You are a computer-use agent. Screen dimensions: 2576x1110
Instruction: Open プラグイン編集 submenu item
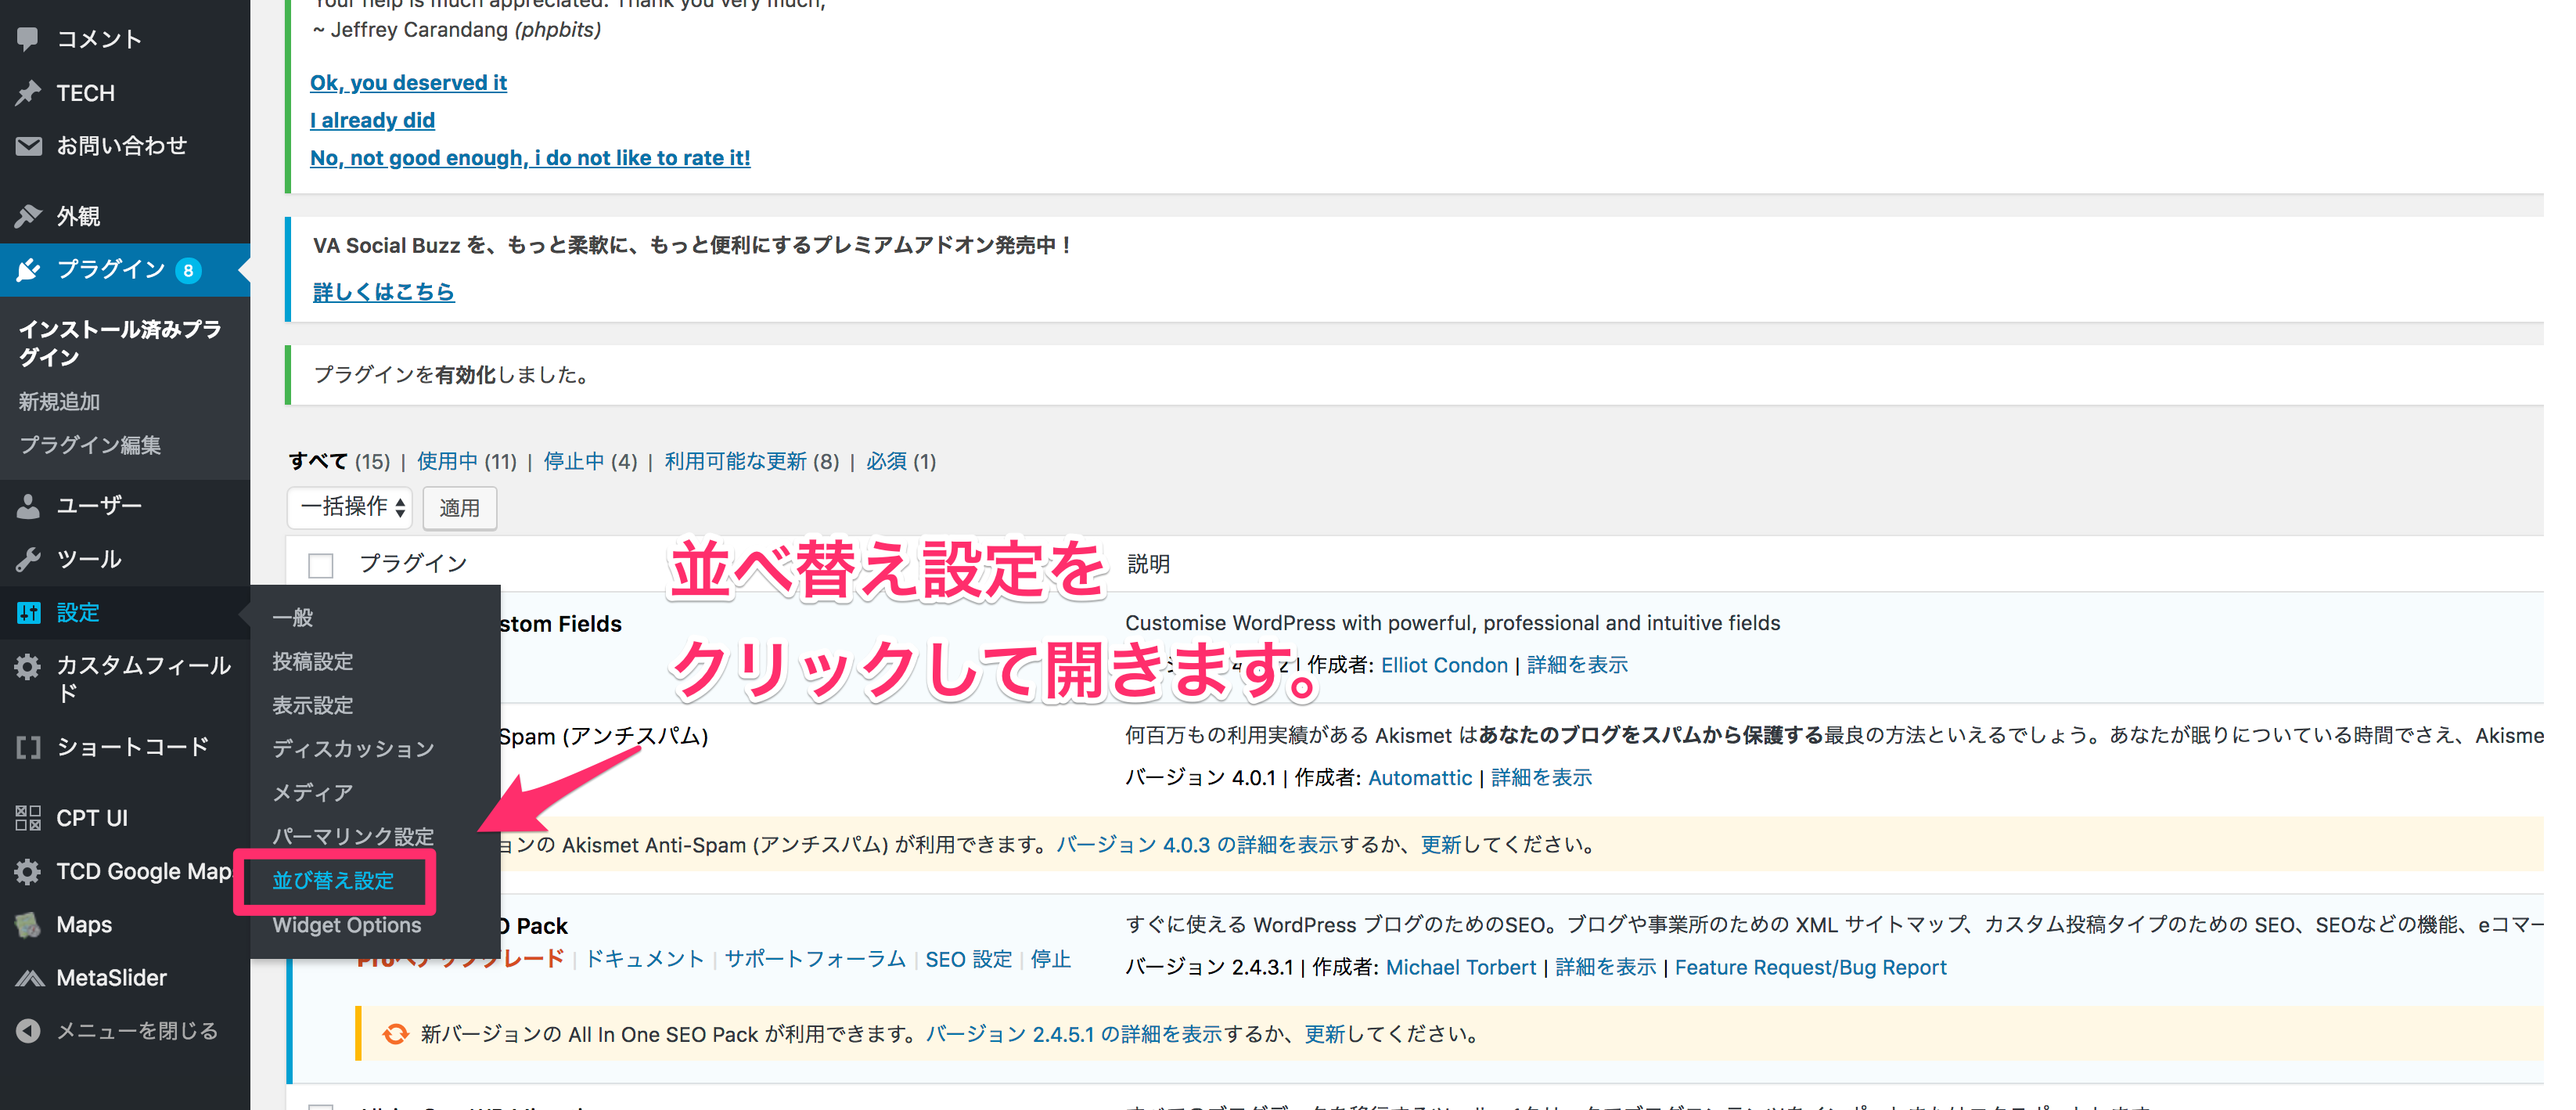click(x=90, y=445)
